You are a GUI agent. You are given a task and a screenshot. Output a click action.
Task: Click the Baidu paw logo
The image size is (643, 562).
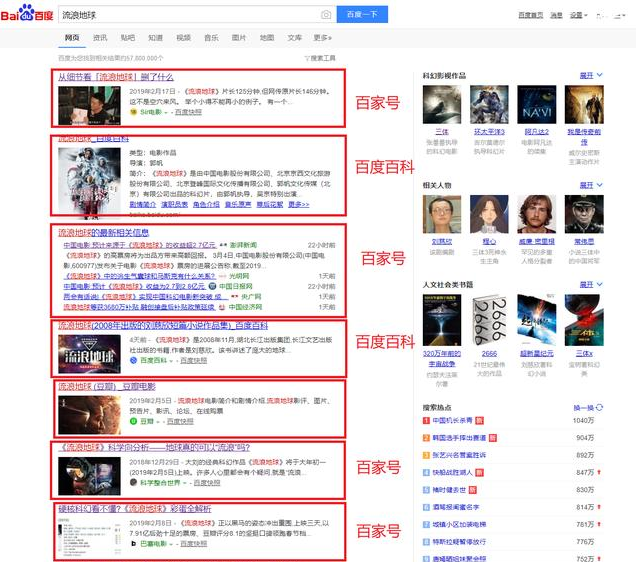(x=27, y=13)
